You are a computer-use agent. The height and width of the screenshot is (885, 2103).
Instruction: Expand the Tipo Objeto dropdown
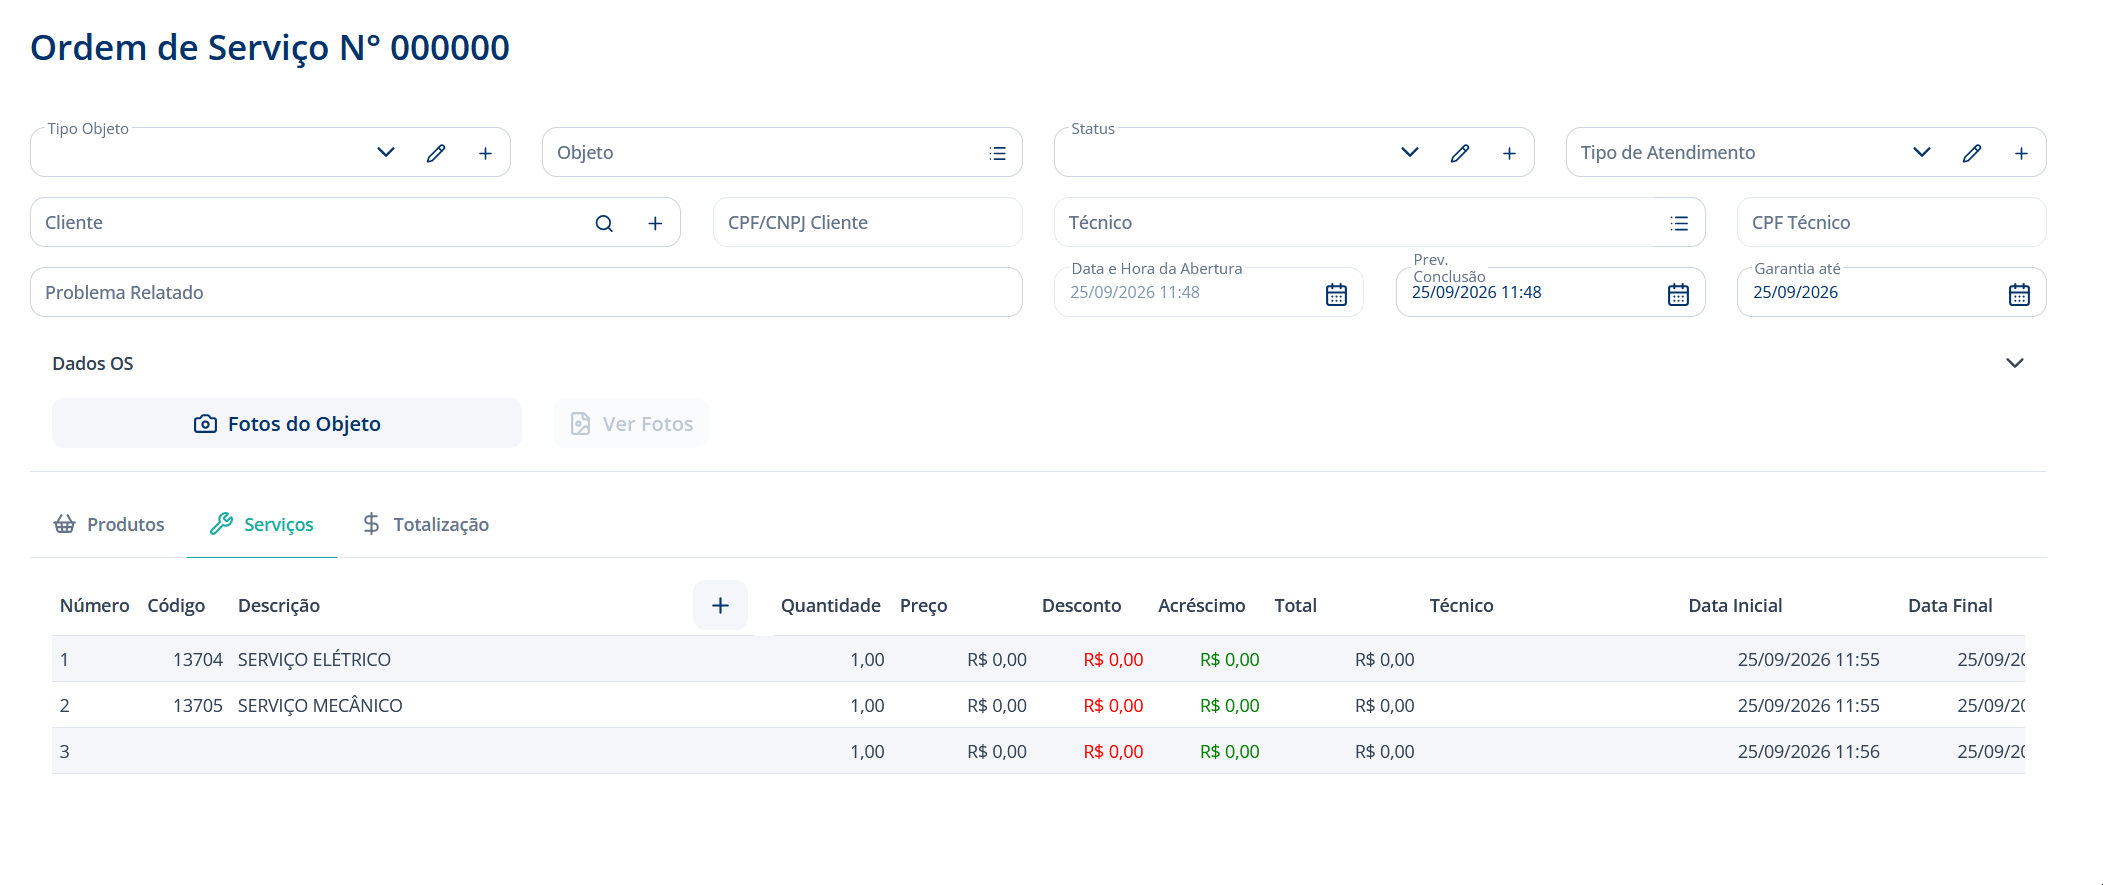point(386,152)
